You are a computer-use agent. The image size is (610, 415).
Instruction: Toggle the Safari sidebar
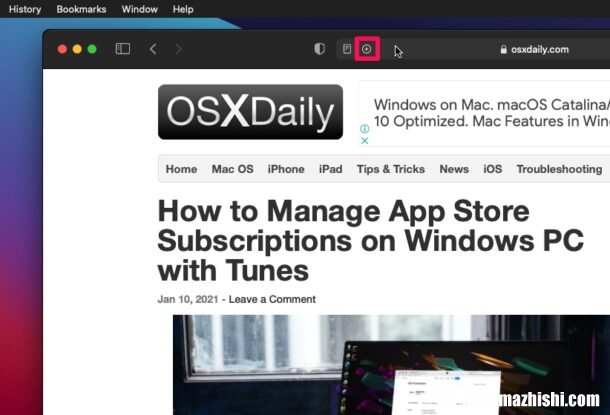[x=123, y=49]
